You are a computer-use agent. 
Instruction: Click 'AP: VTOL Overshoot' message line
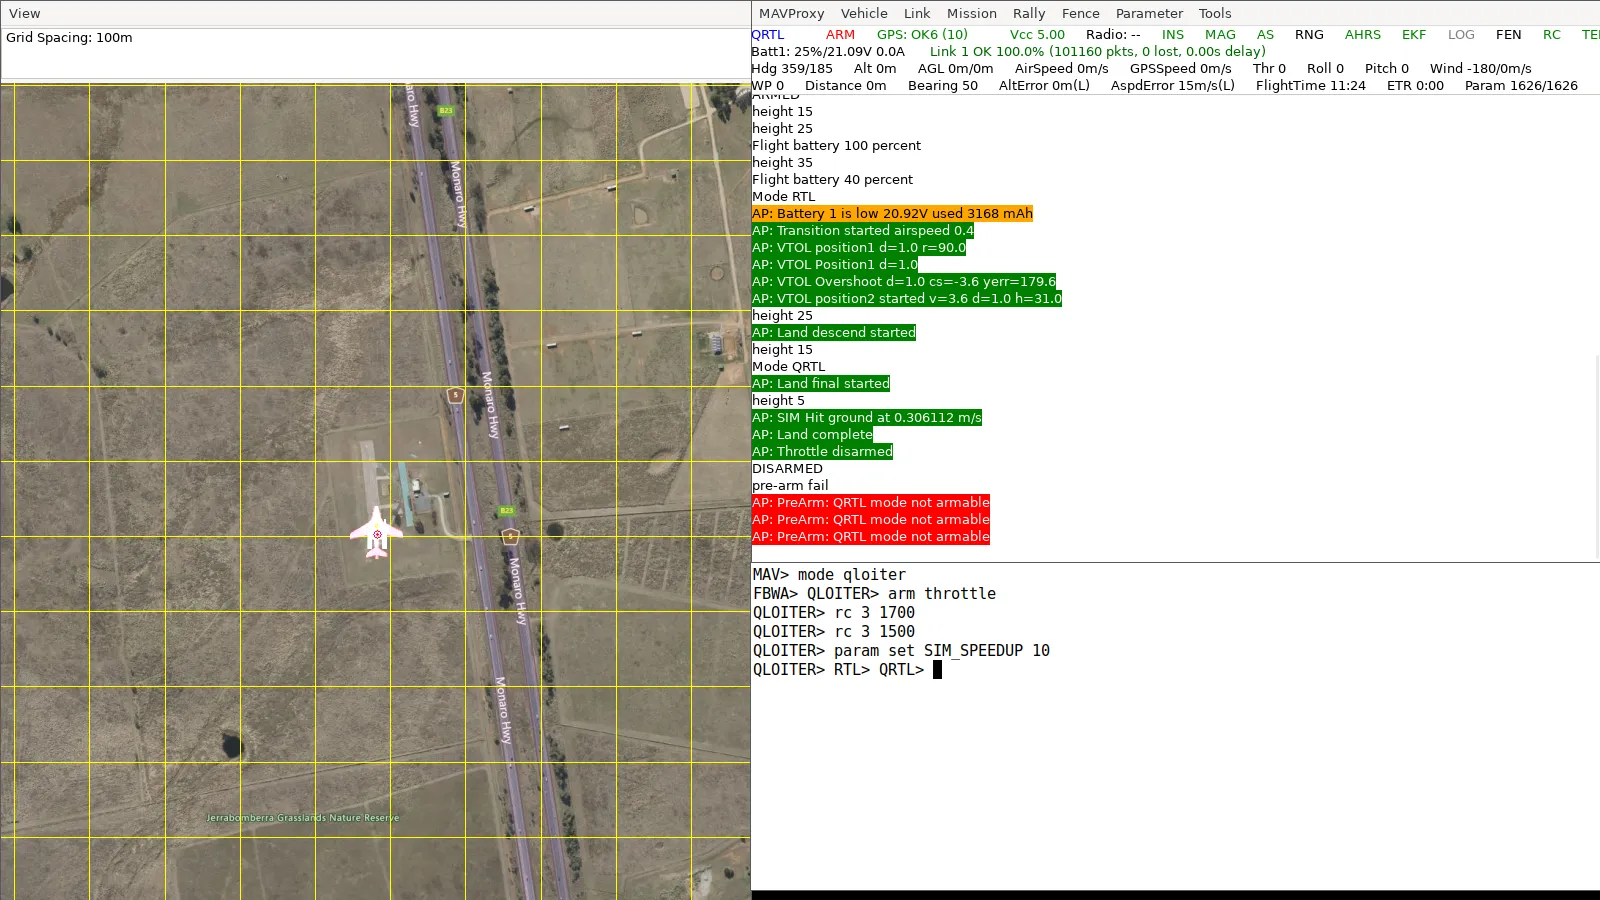[x=904, y=281]
